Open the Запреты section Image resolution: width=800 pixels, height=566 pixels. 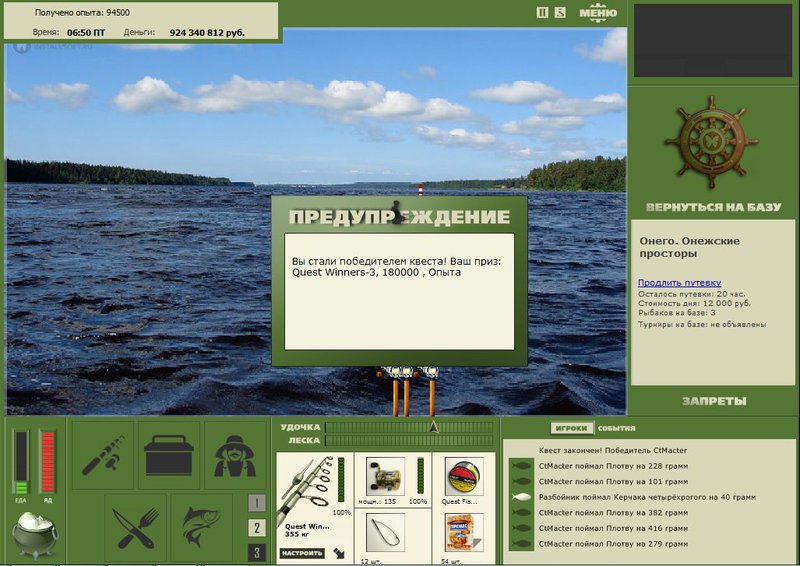click(714, 402)
